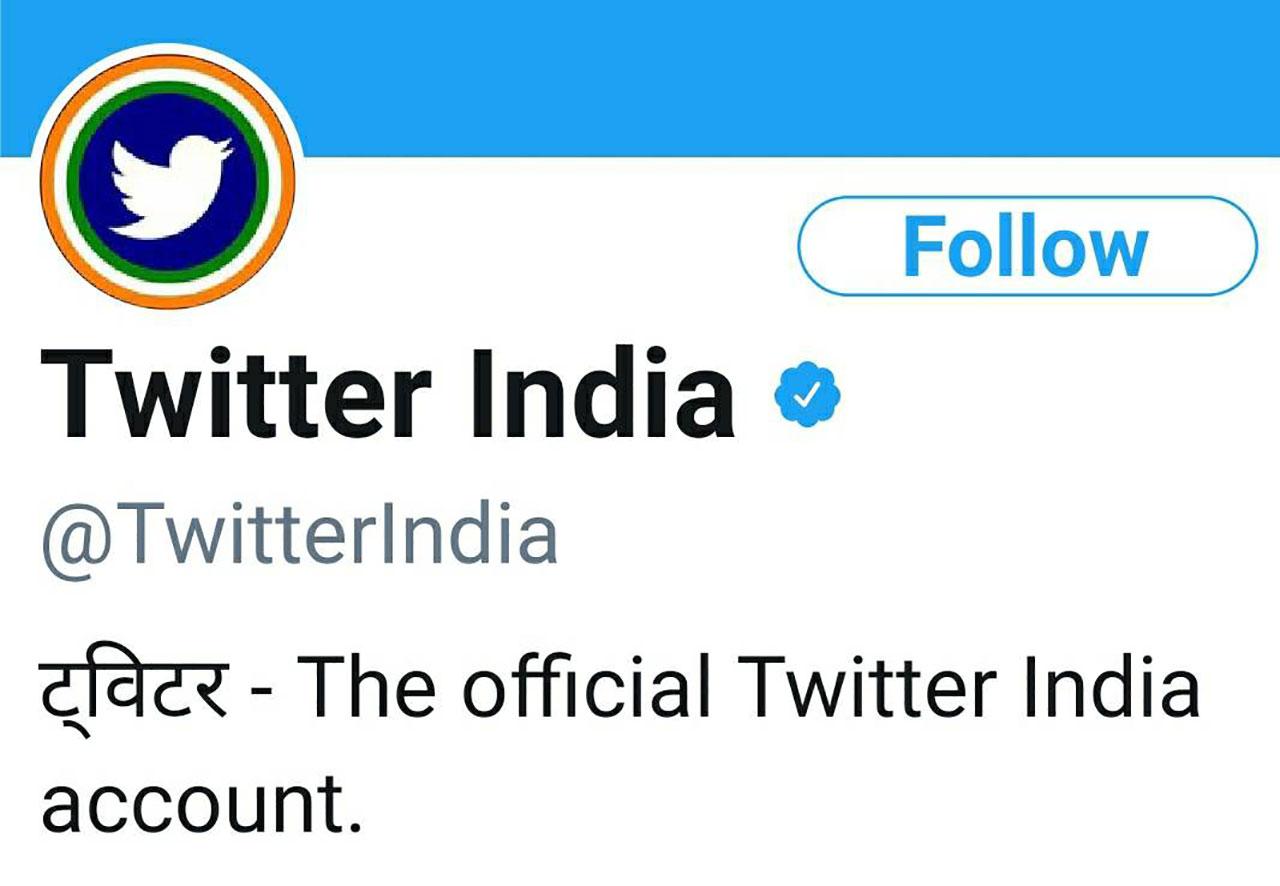The height and width of the screenshot is (886, 1280).
Task: Click the word "India" in the bio text
Action: (x=1114, y=689)
